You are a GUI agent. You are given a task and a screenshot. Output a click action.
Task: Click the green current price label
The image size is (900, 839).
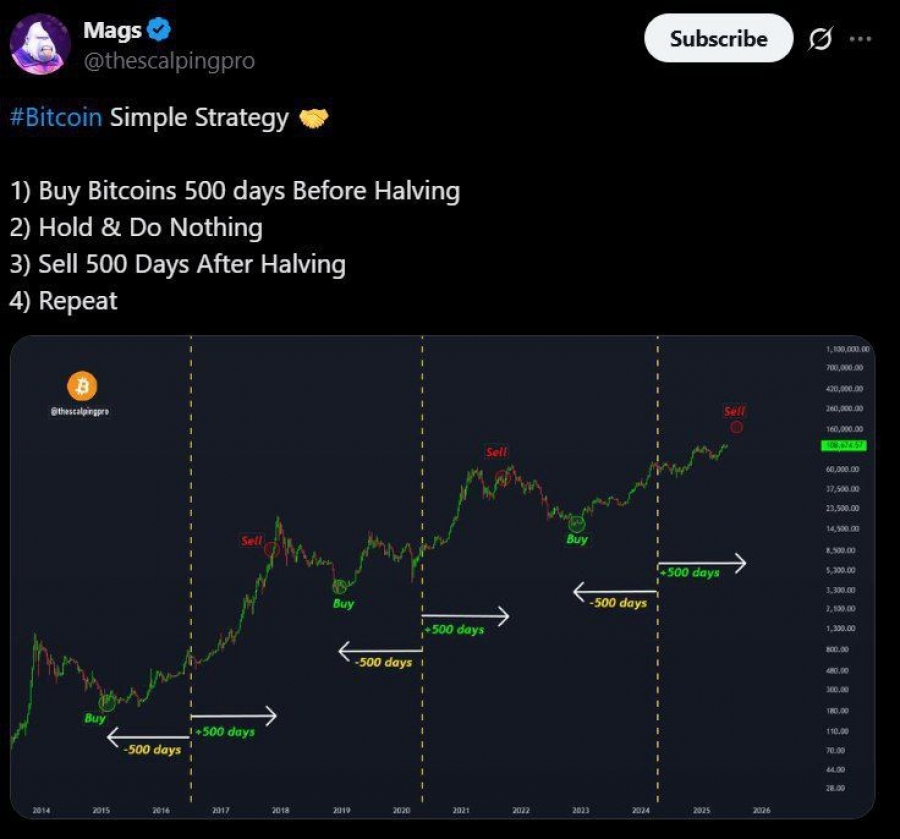click(844, 446)
